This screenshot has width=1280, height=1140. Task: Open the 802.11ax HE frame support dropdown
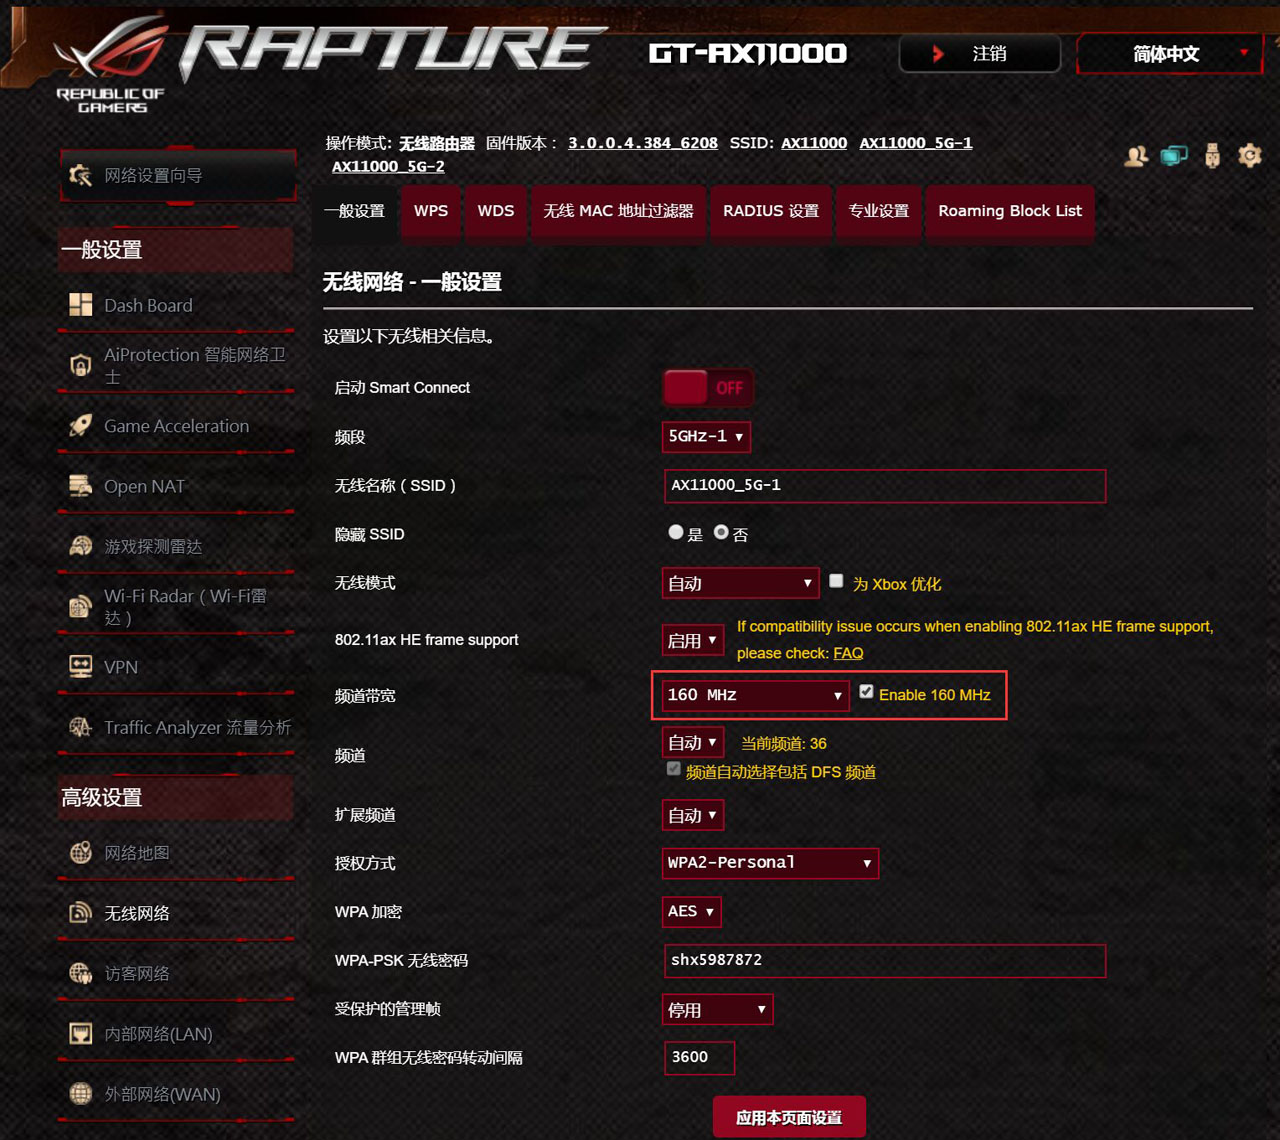pos(693,640)
